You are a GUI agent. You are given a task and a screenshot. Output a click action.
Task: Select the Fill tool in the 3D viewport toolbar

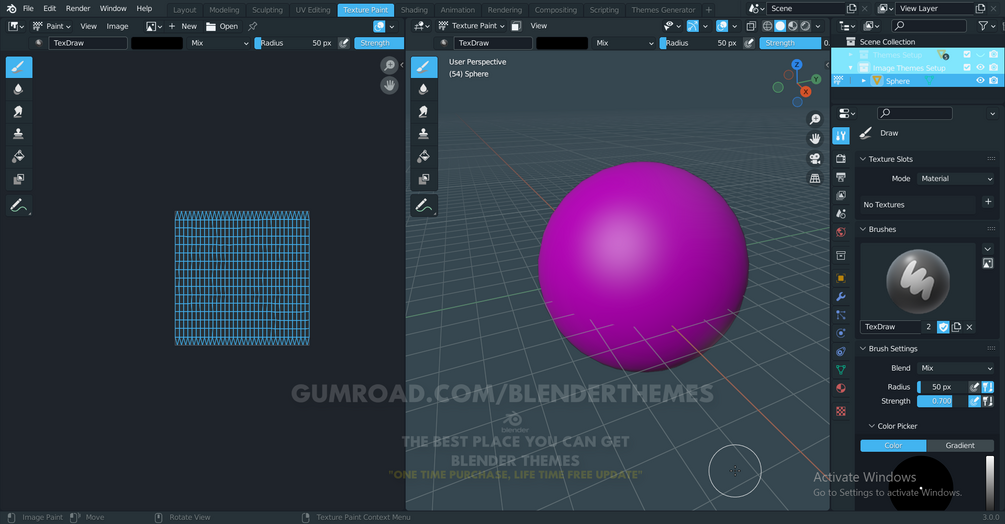[424, 156]
